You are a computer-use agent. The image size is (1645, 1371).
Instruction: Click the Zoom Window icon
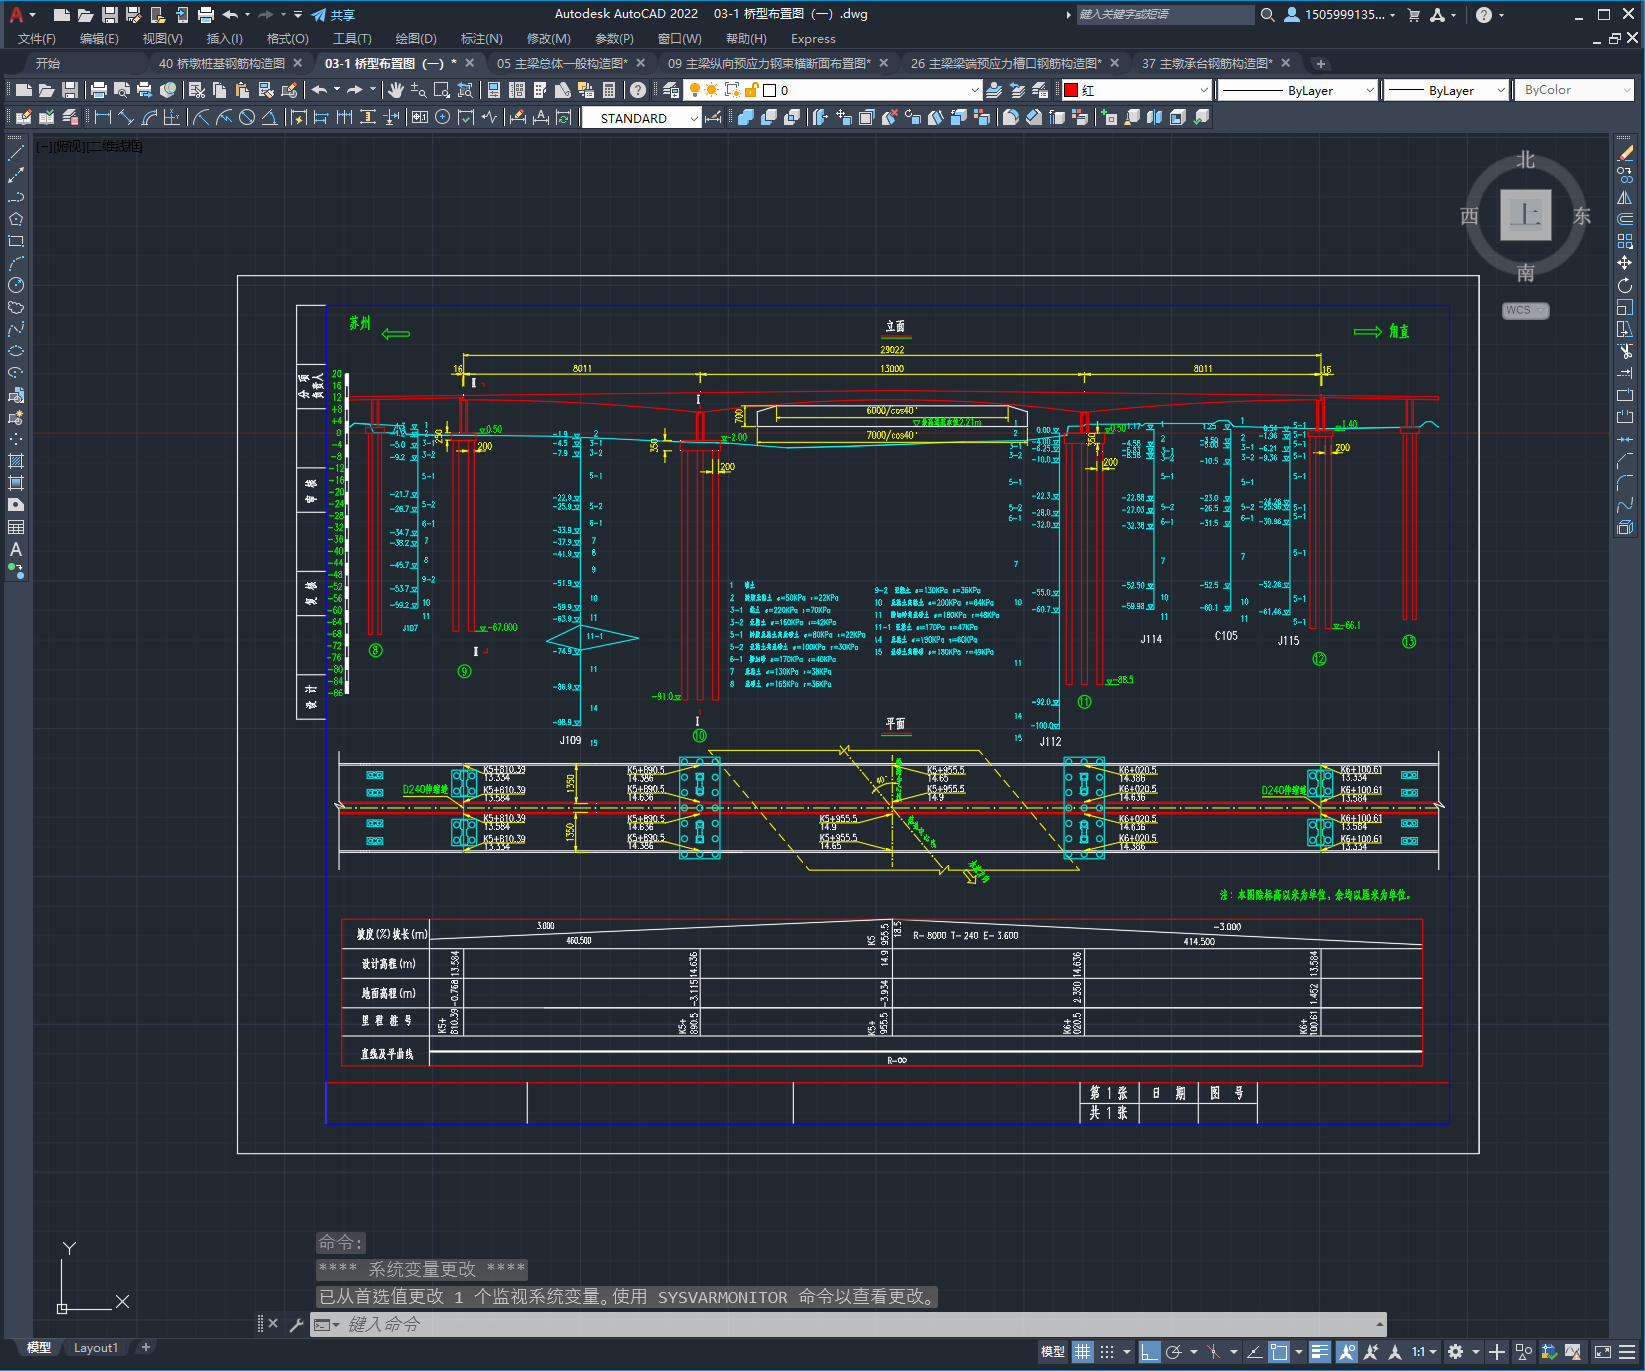[441, 90]
